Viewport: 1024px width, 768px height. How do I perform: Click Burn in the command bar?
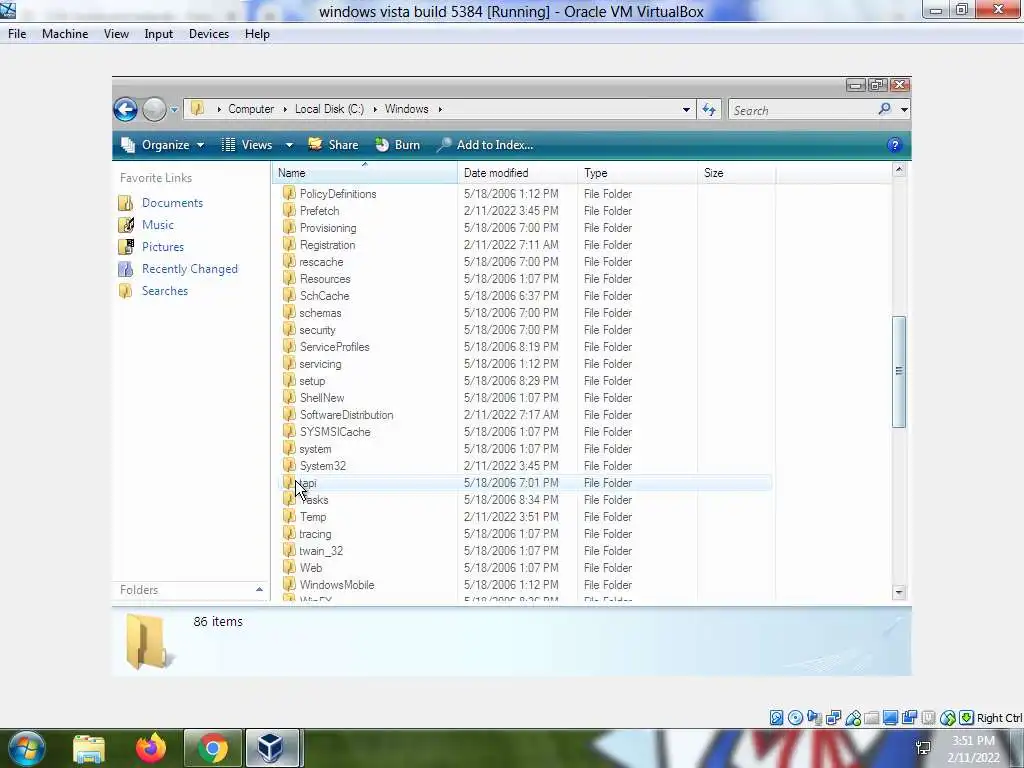398,145
